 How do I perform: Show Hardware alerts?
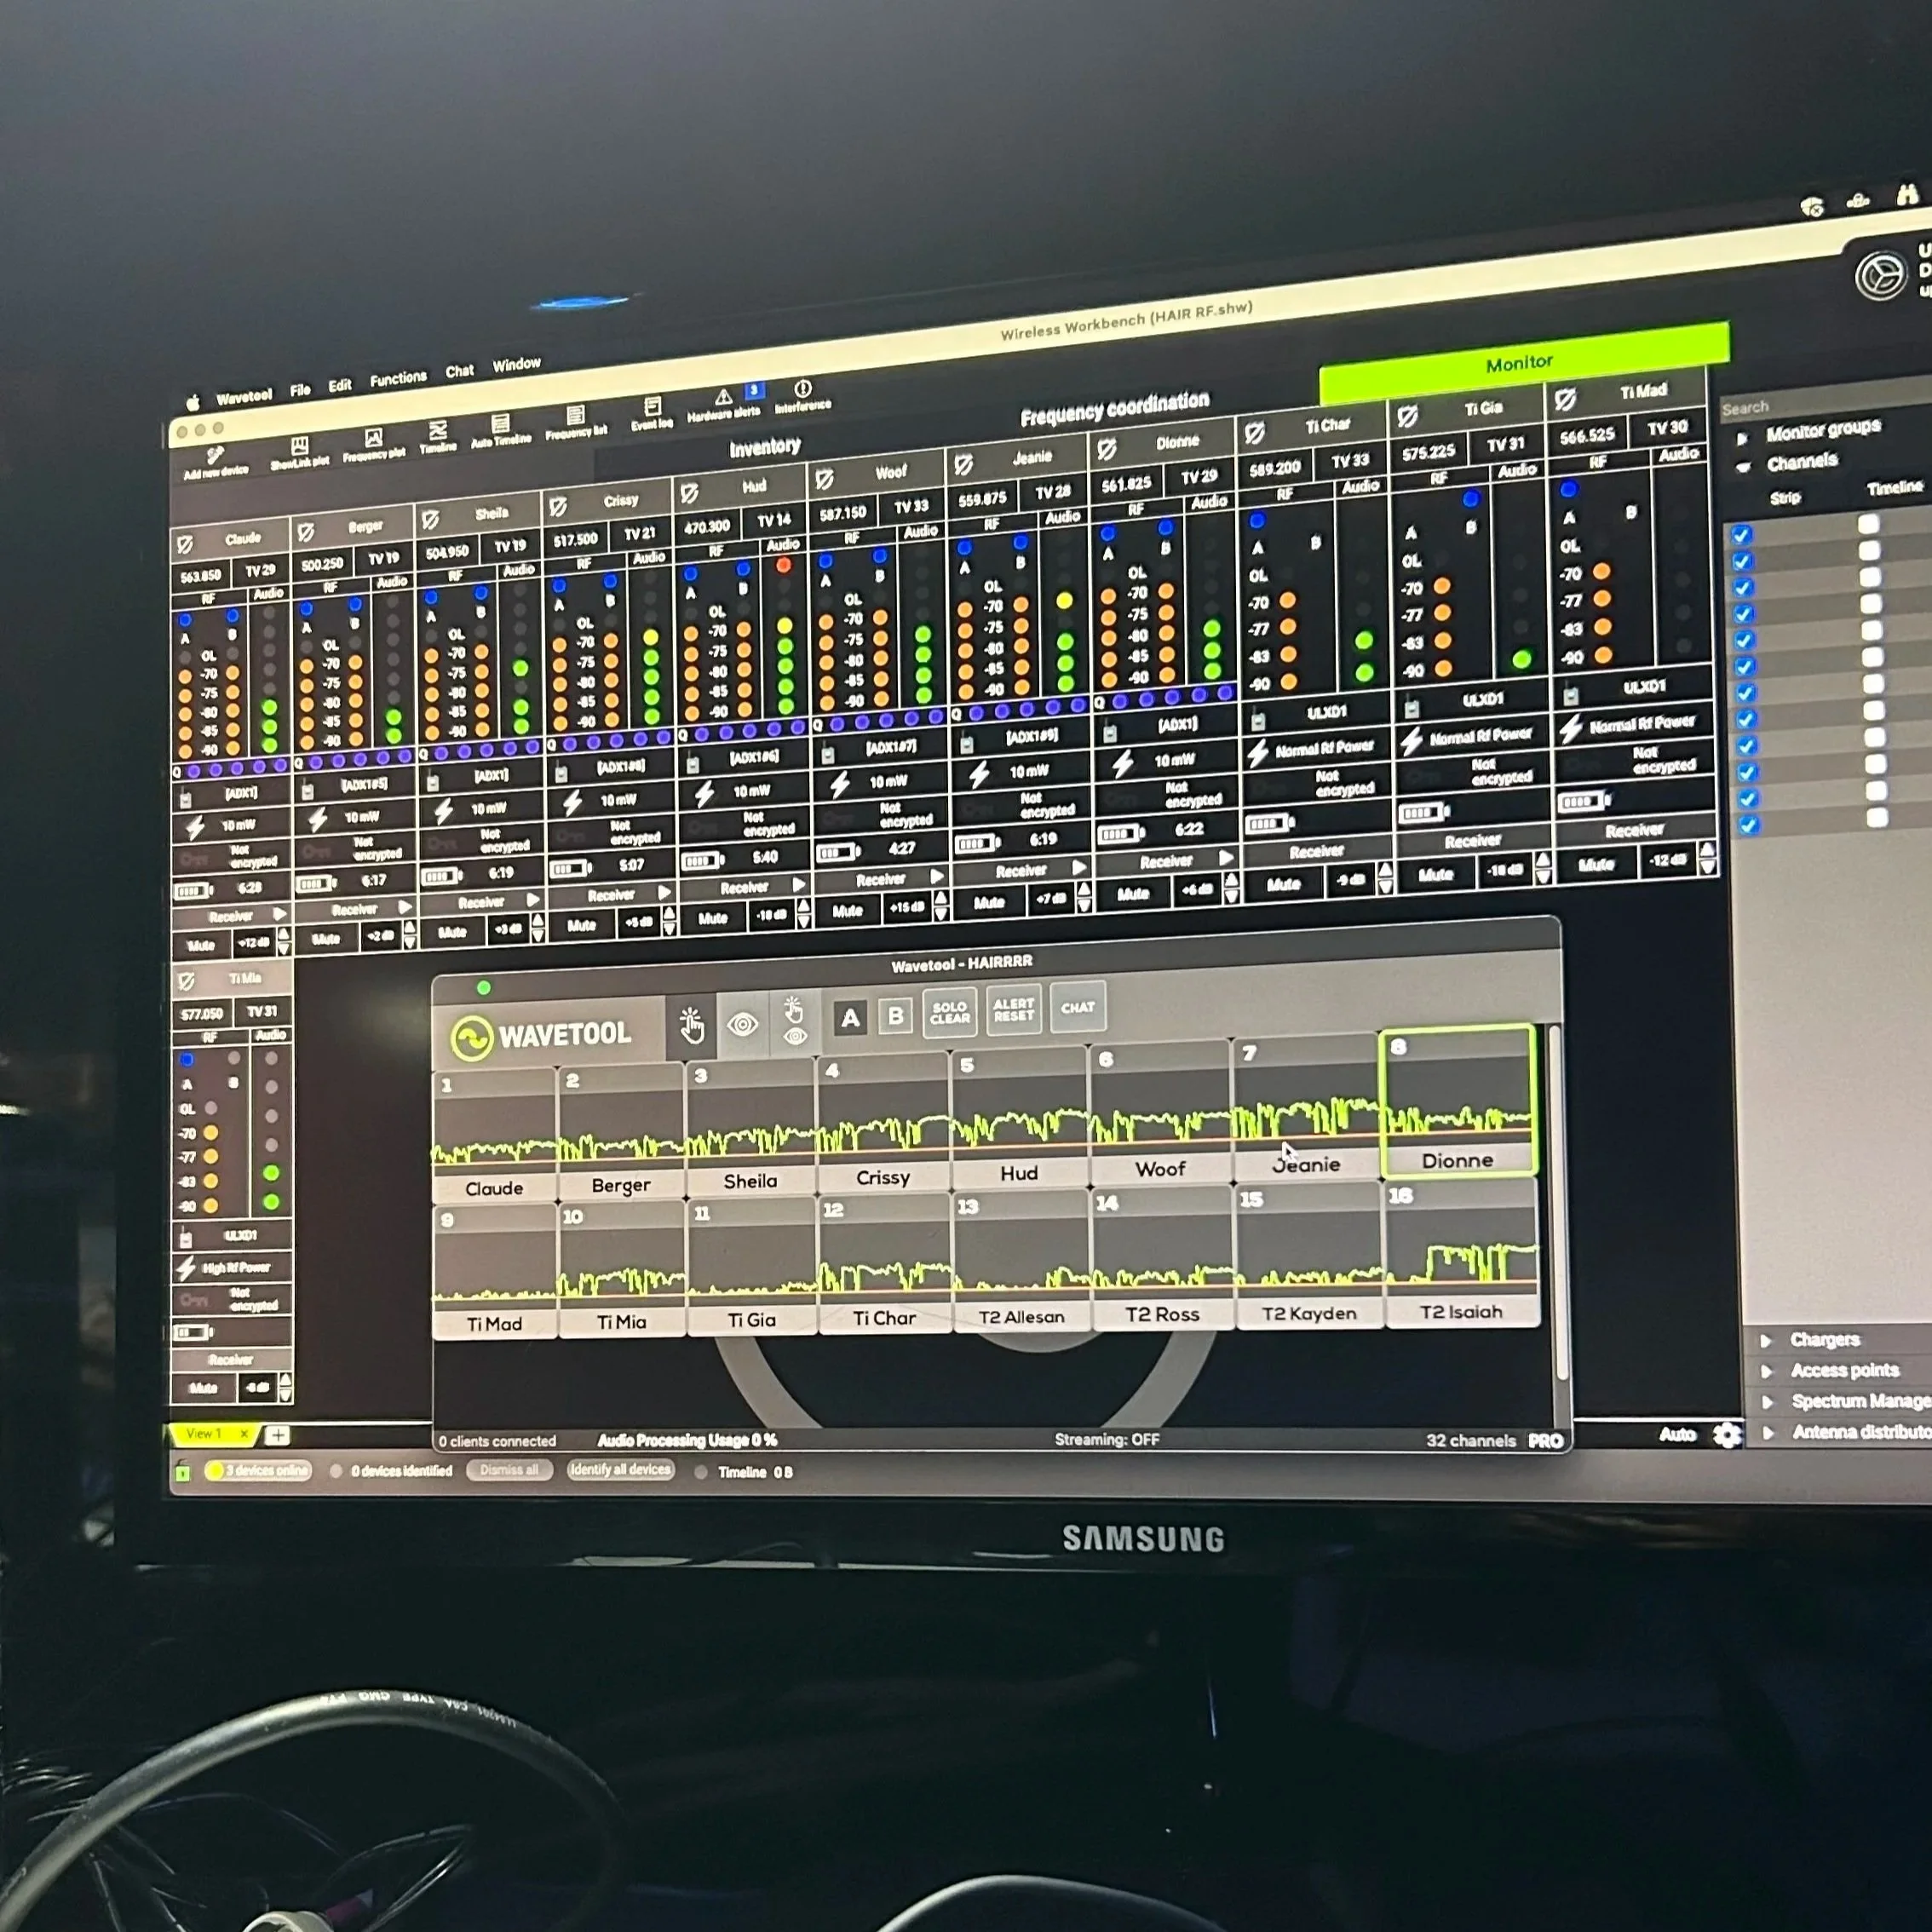(x=723, y=404)
